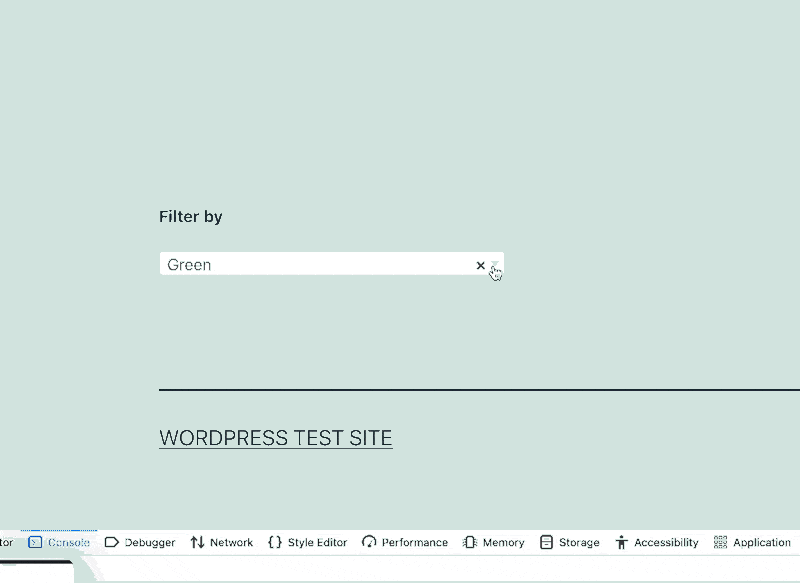800x583 pixels.
Task: Click inside the Green filter input field
Action: [300, 264]
